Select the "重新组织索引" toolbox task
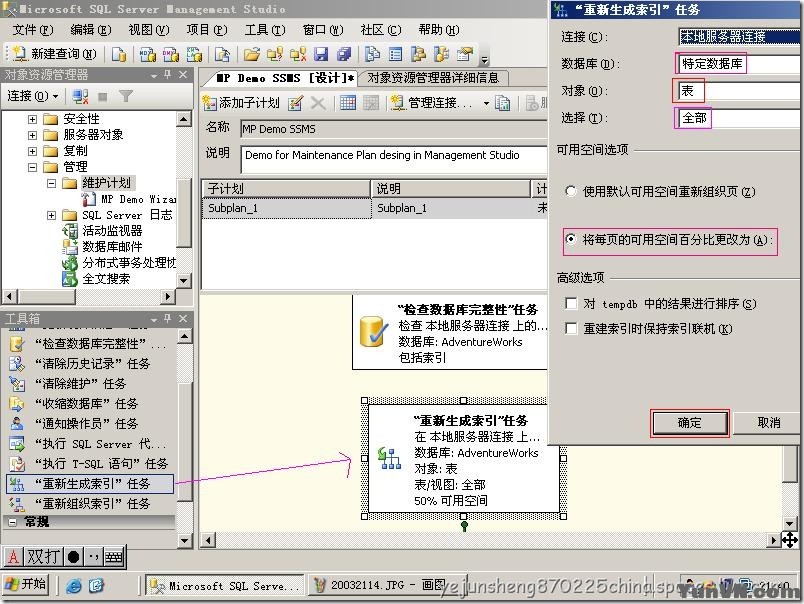 [92, 504]
